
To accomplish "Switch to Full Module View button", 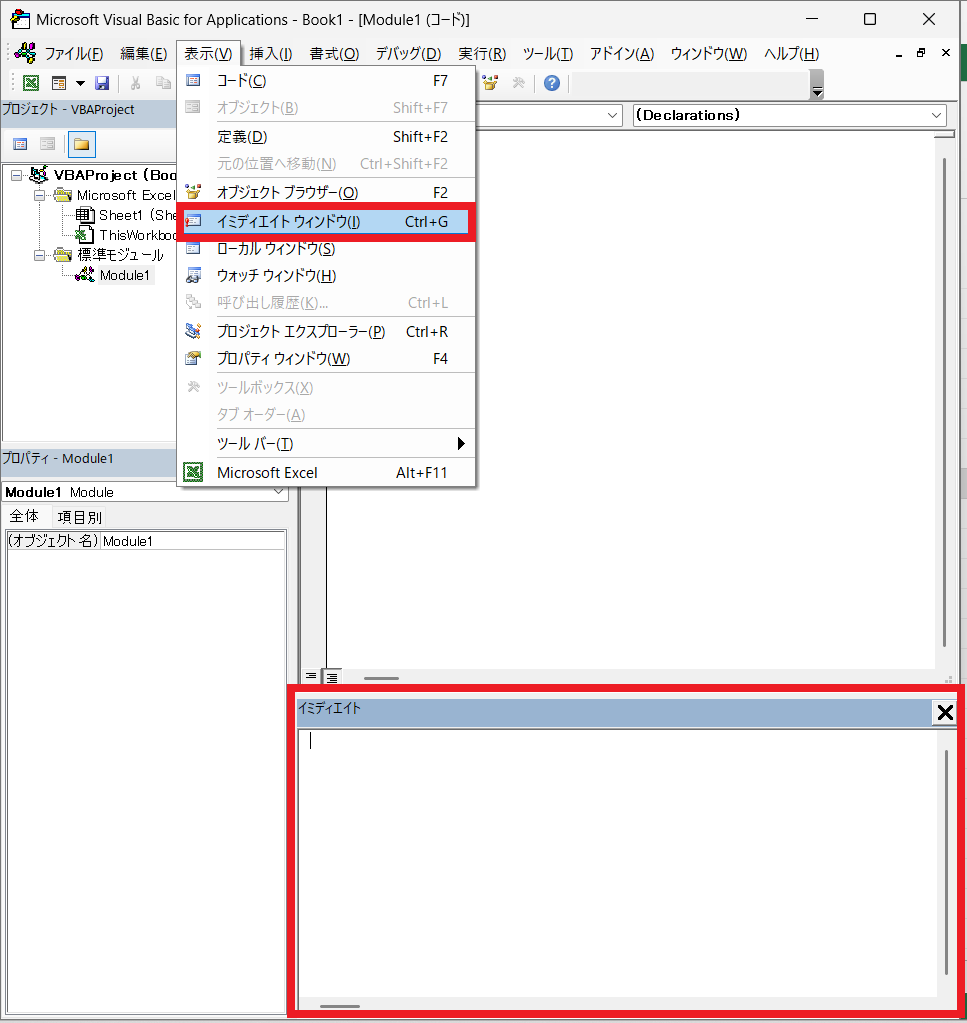I will pyautogui.click(x=332, y=677).
